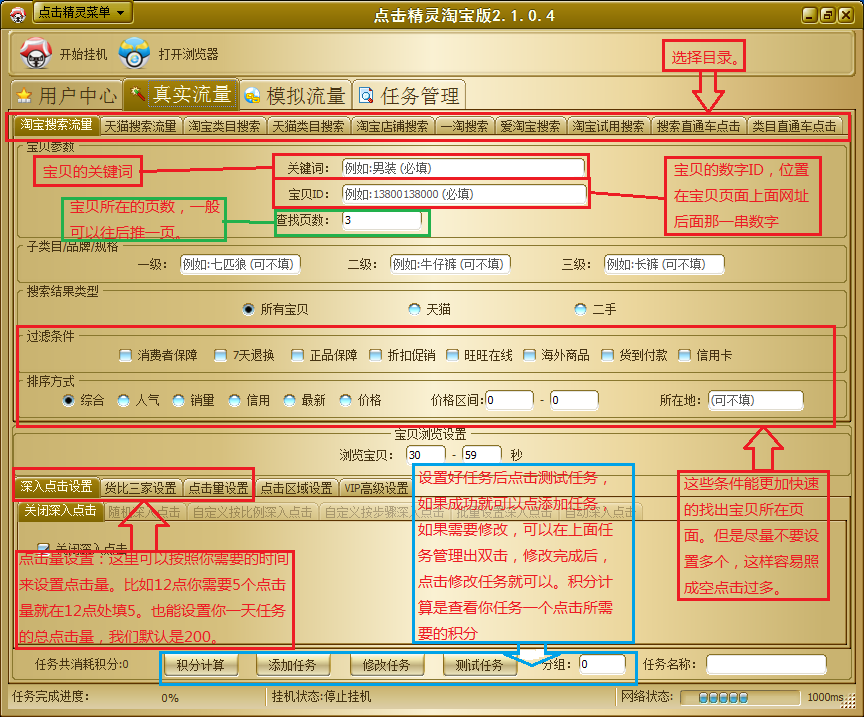Enable the 7天退换 filter checkbox

pos(220,355)
